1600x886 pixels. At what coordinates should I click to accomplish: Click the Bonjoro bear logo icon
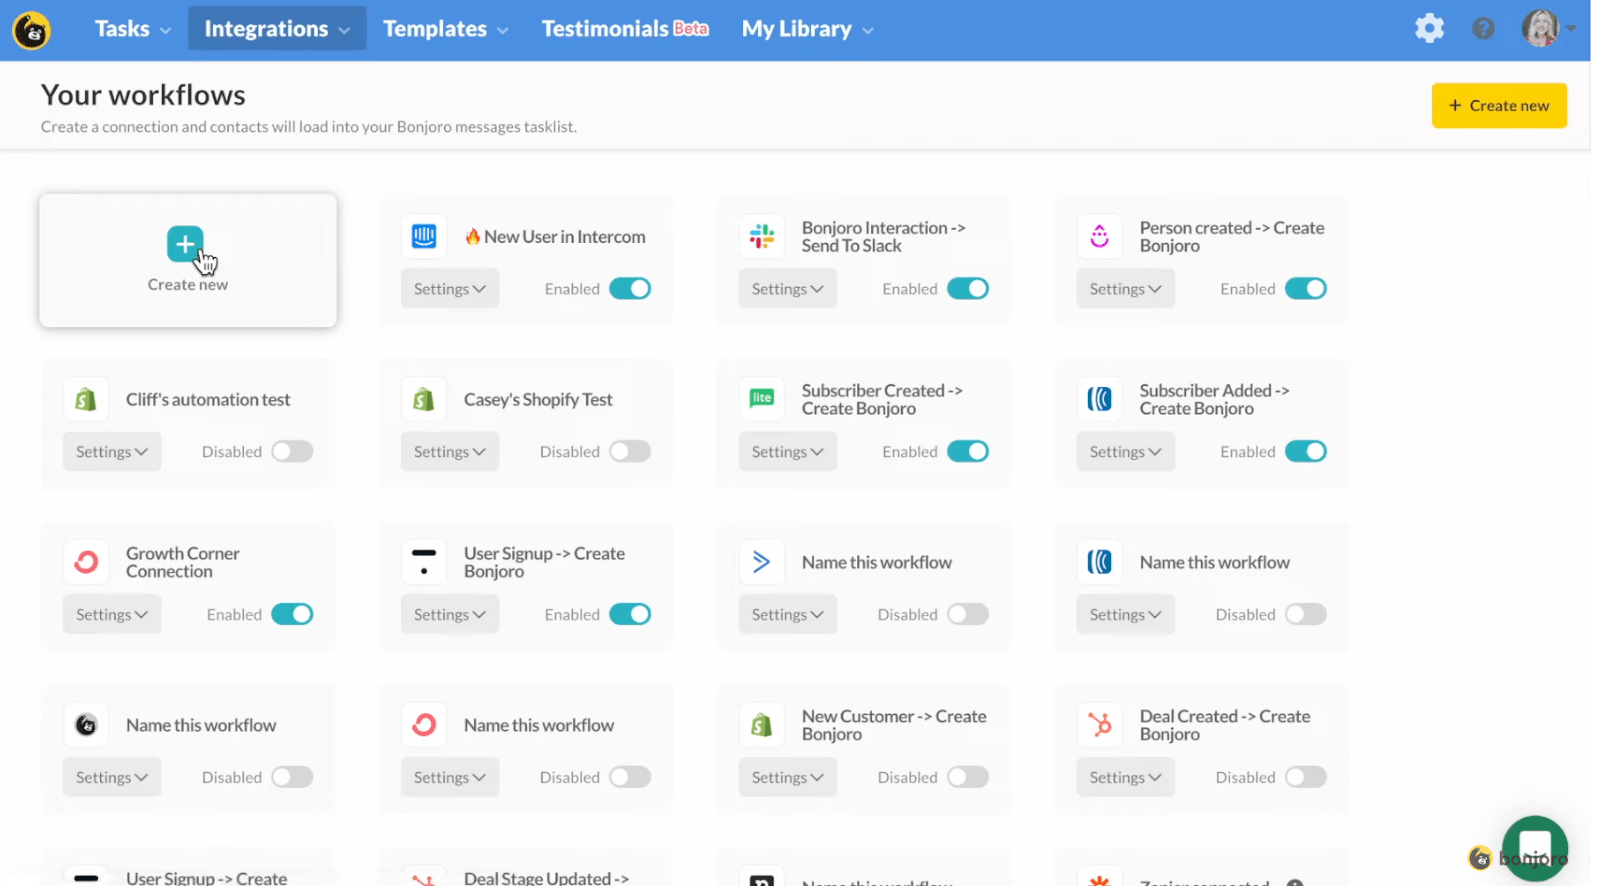click(32, 31)
